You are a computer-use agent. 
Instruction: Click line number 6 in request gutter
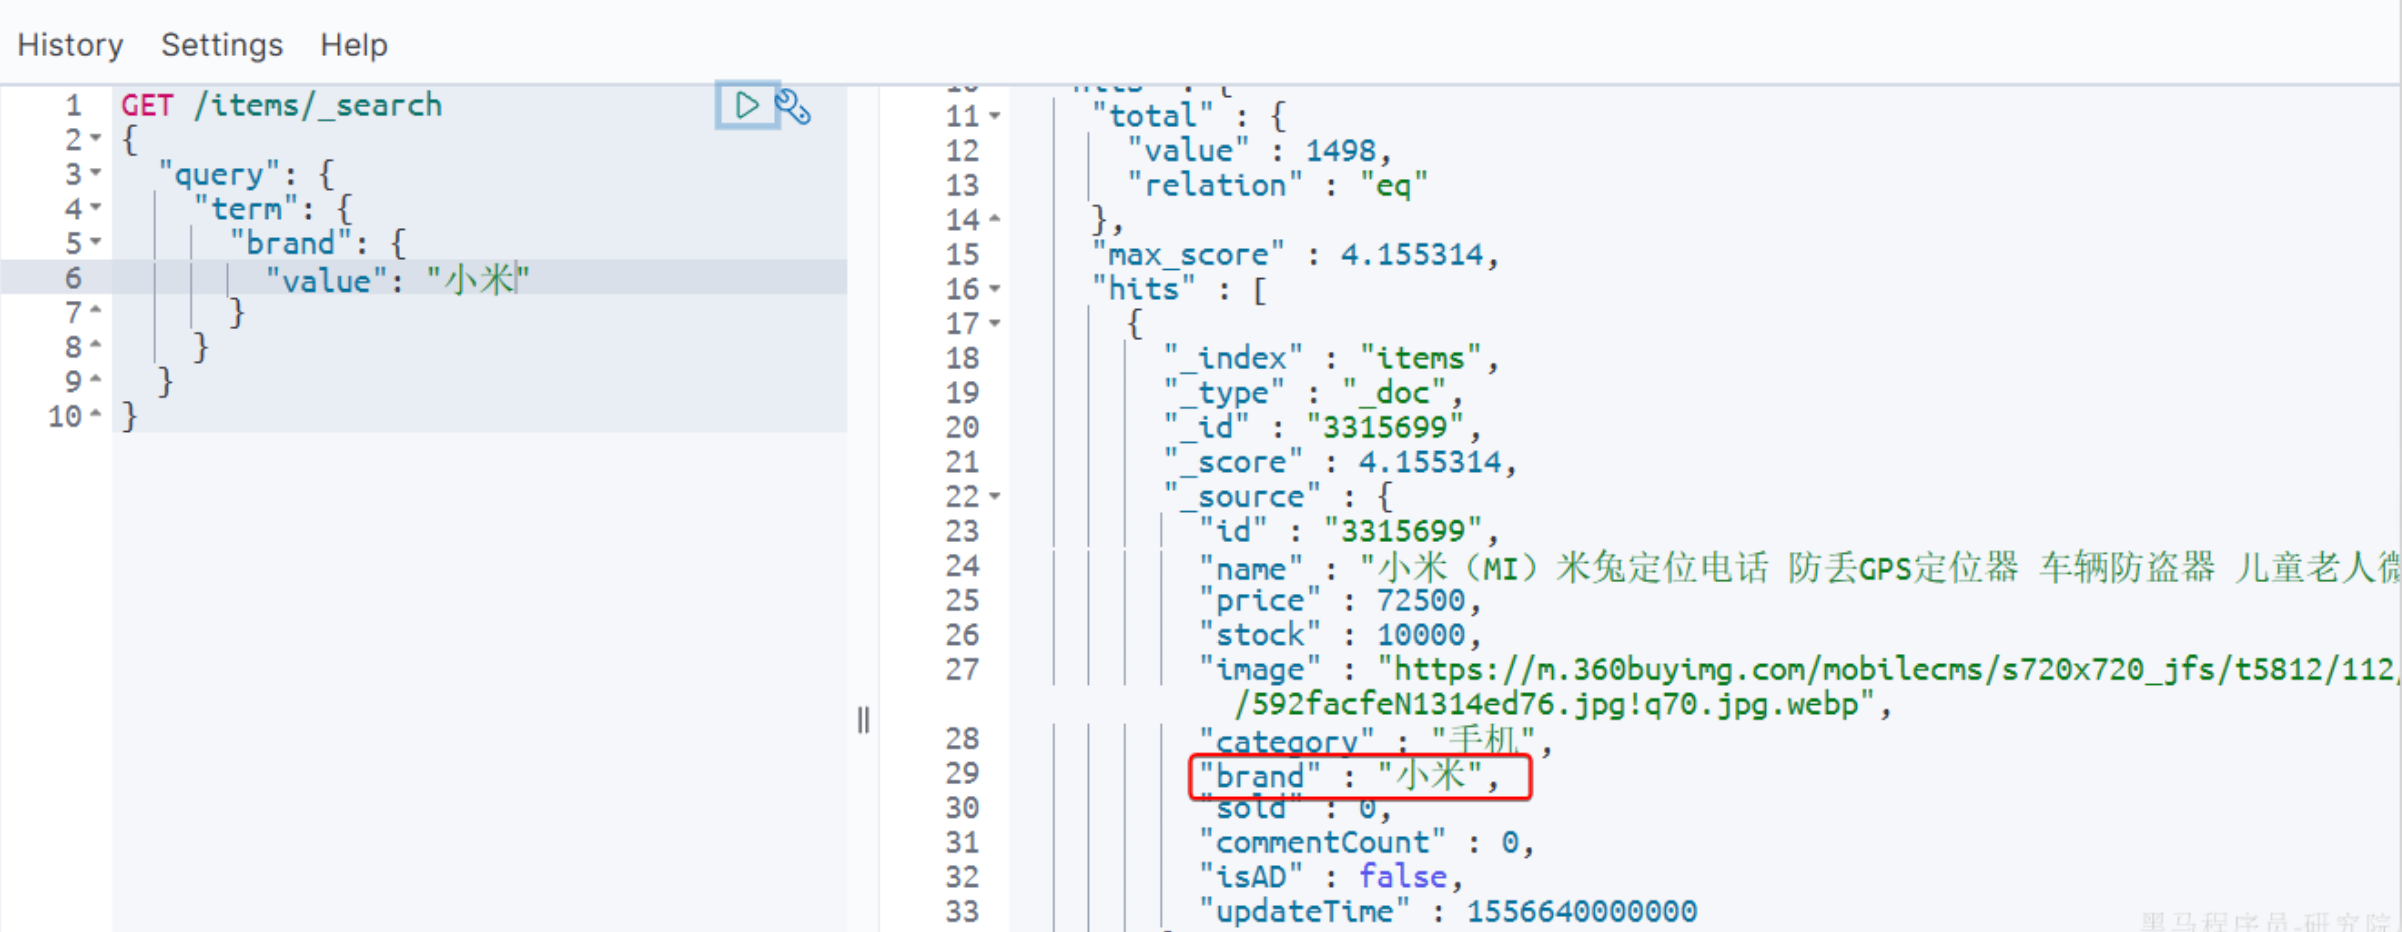point(73,278)
